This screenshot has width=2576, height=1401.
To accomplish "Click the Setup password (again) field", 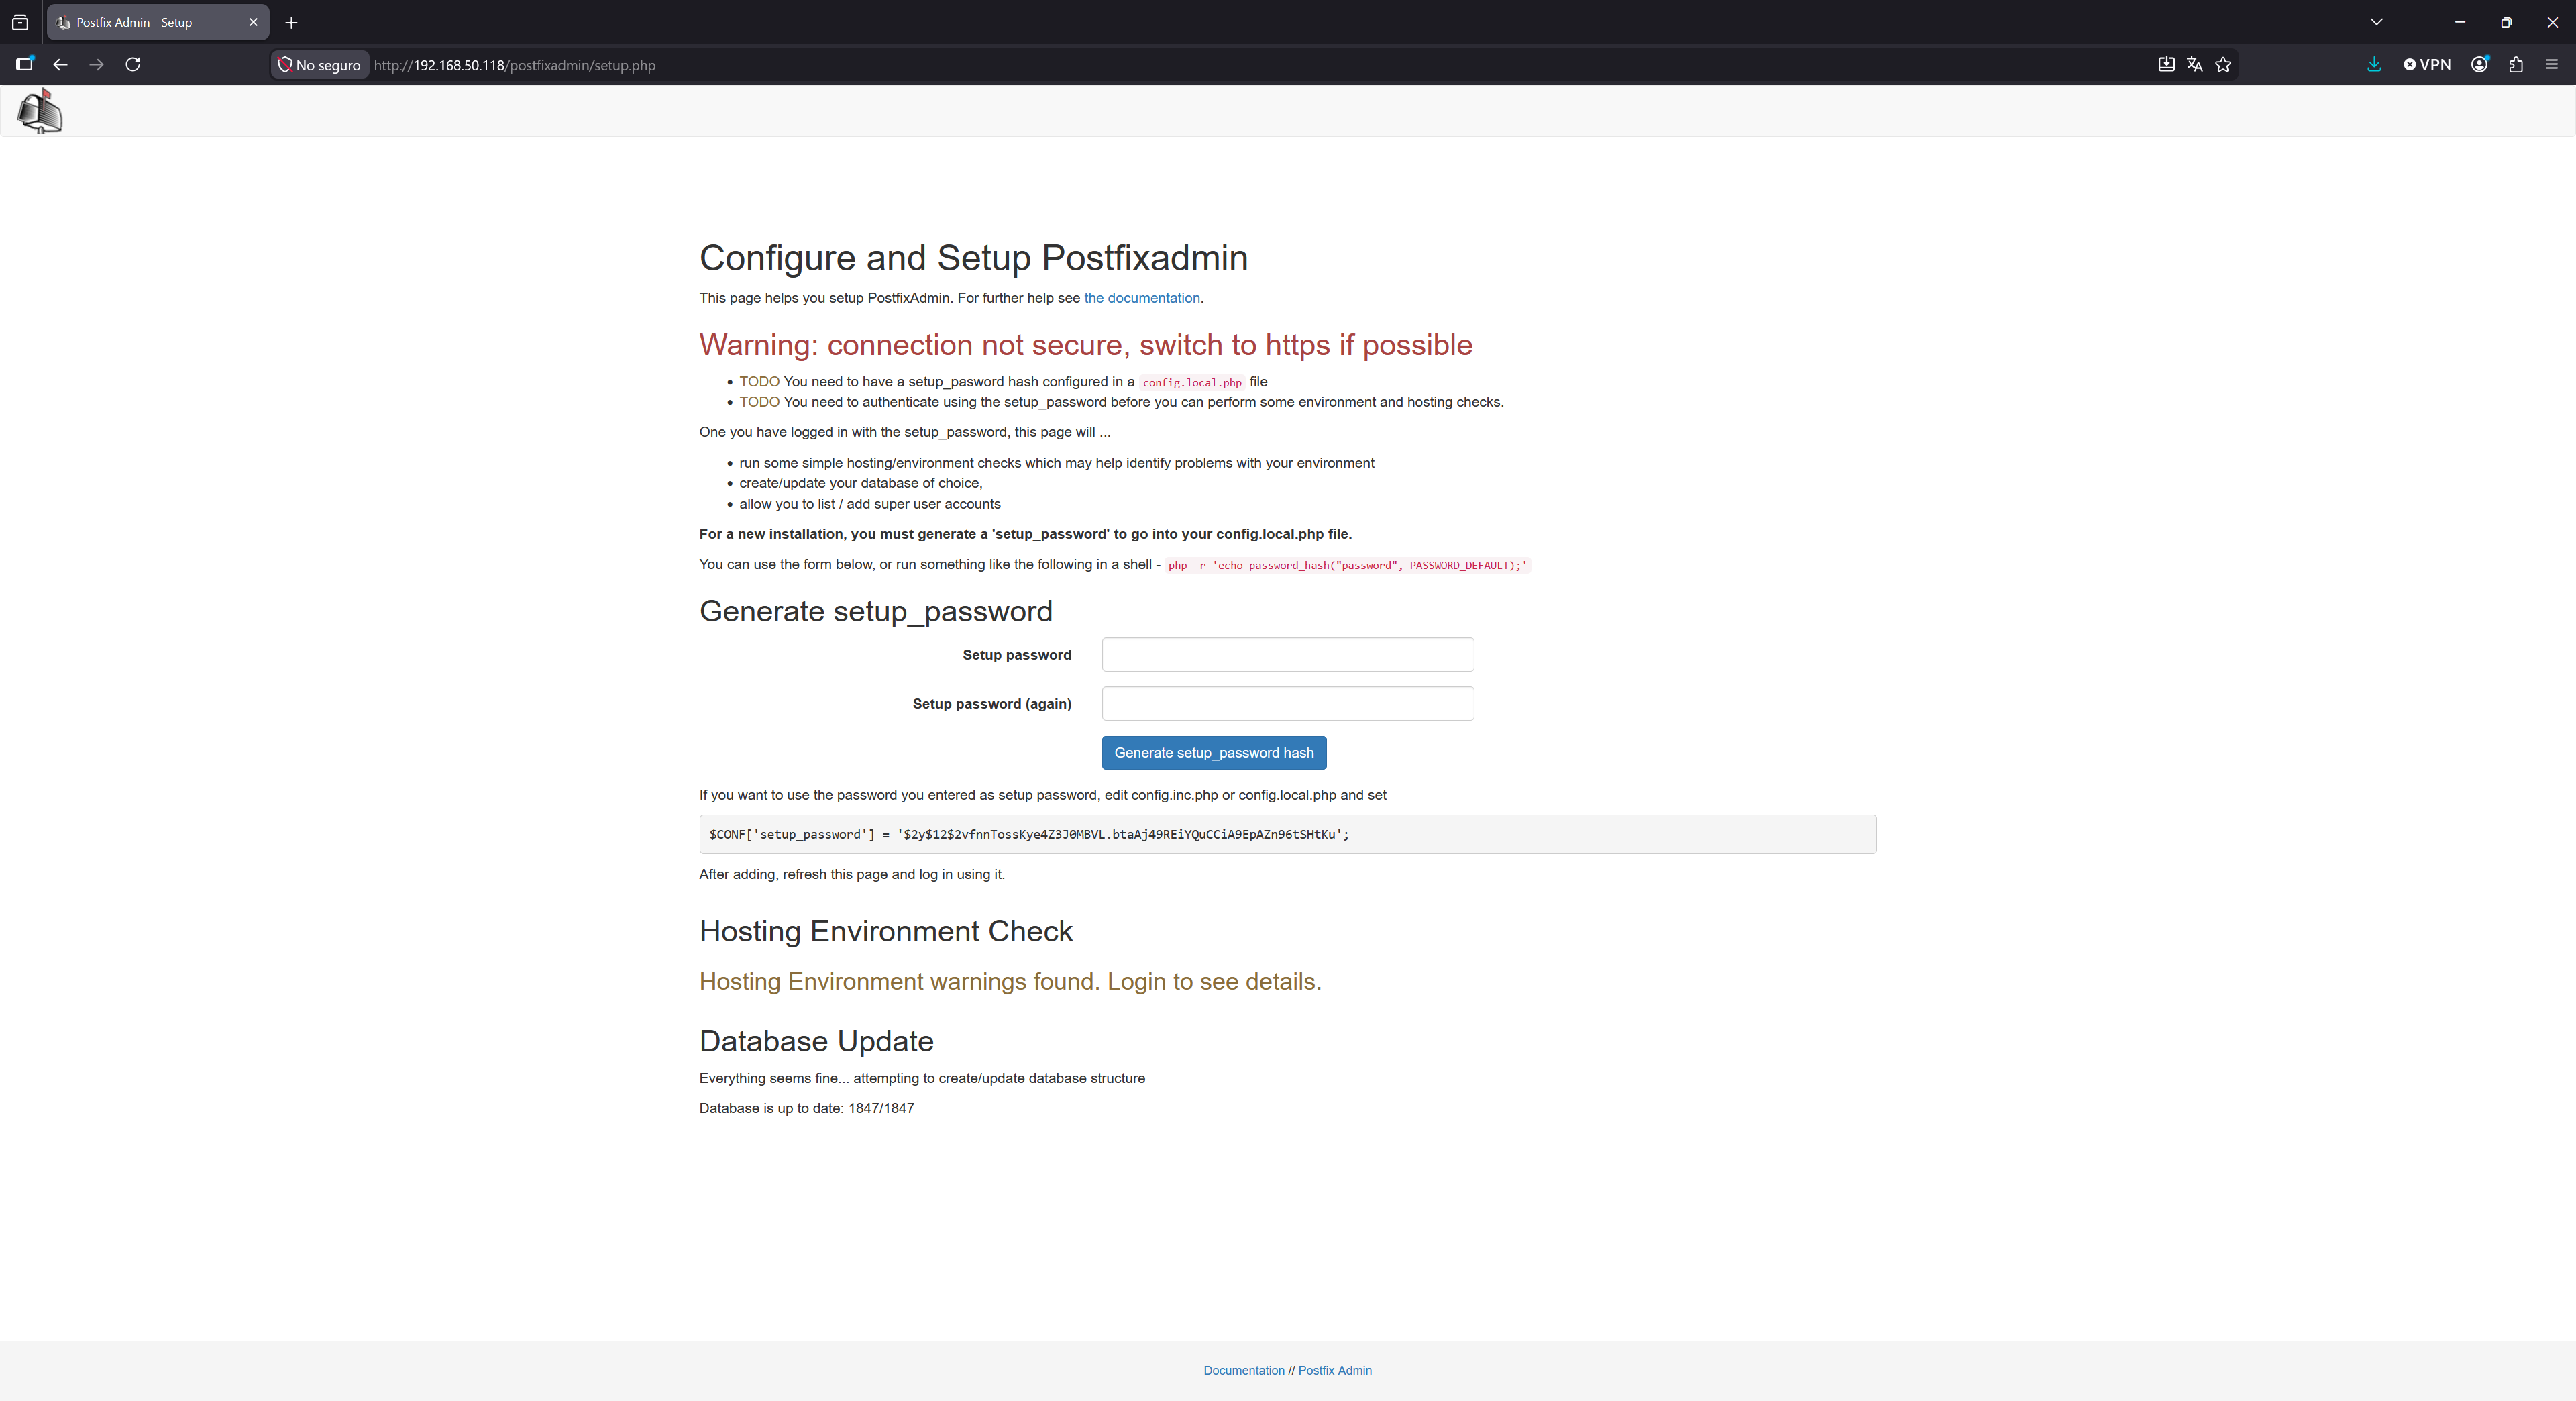I will pyautogui.click(x=1287, y=703).
